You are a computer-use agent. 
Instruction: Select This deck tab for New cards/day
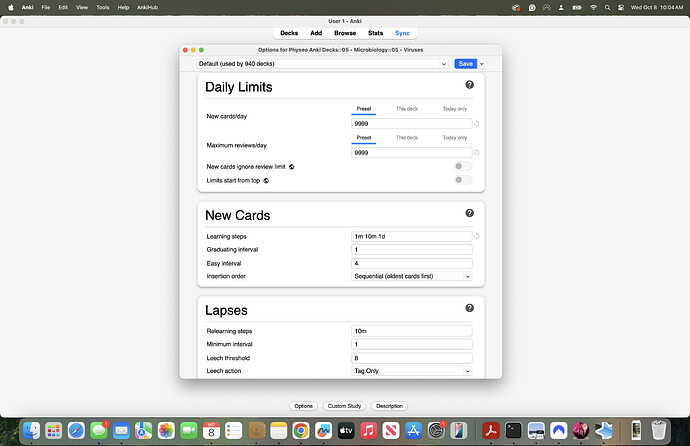pos(407,109)
